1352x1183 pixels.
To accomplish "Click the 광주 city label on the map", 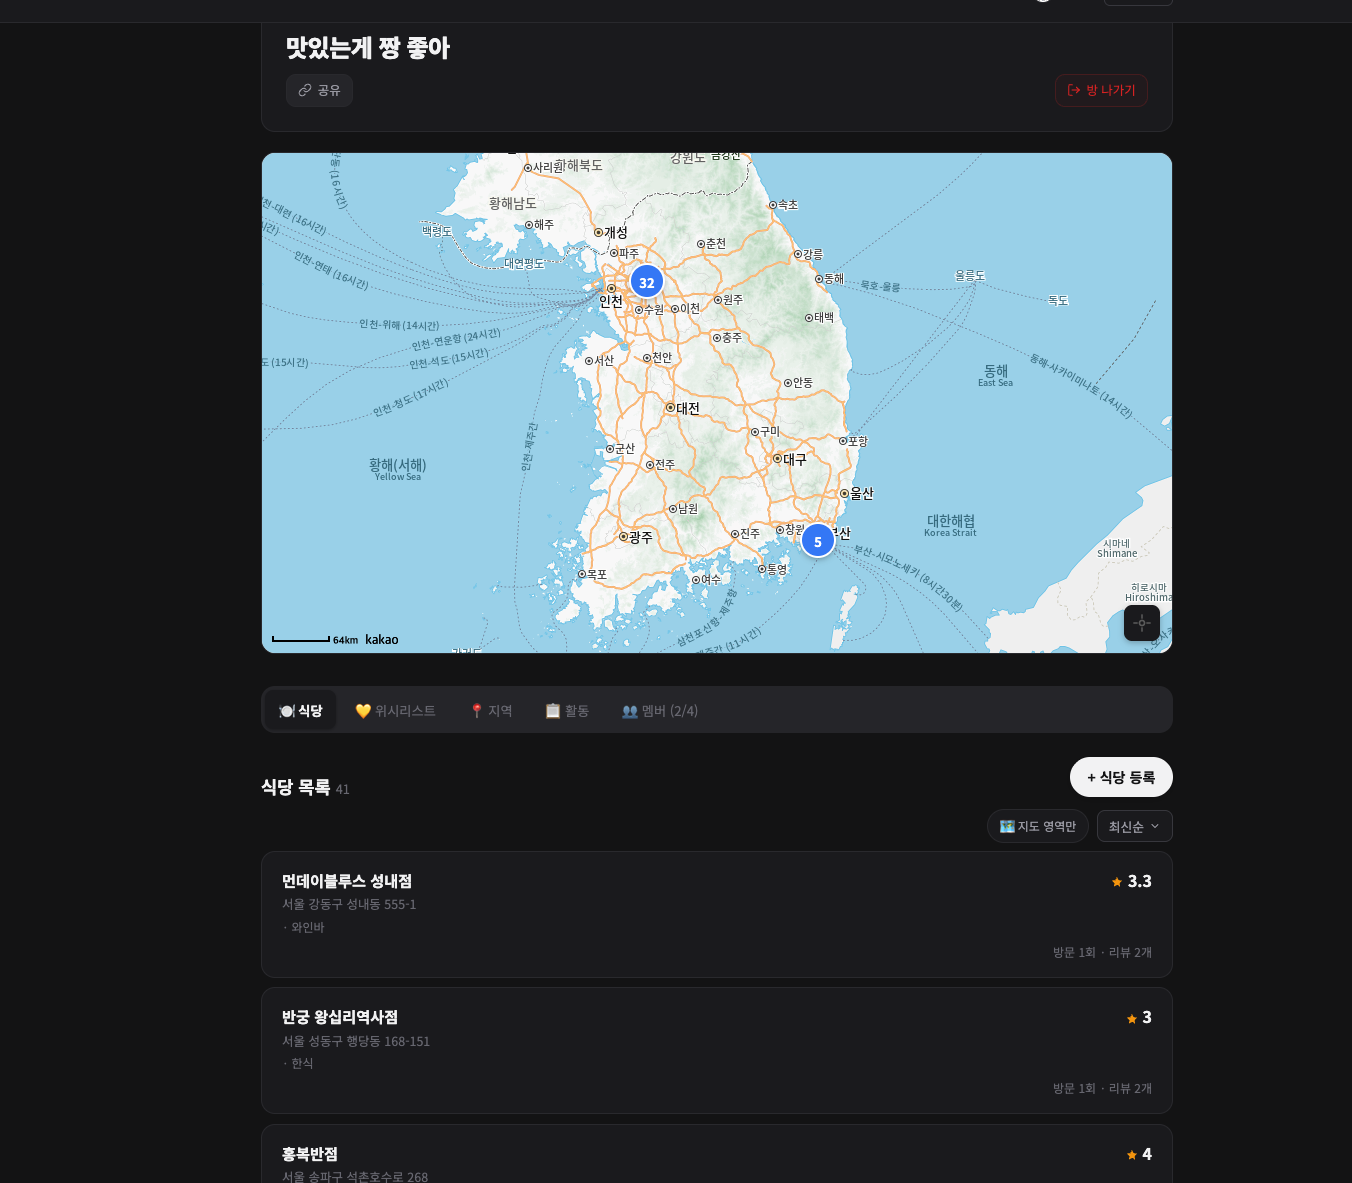I will coord(640,537).
